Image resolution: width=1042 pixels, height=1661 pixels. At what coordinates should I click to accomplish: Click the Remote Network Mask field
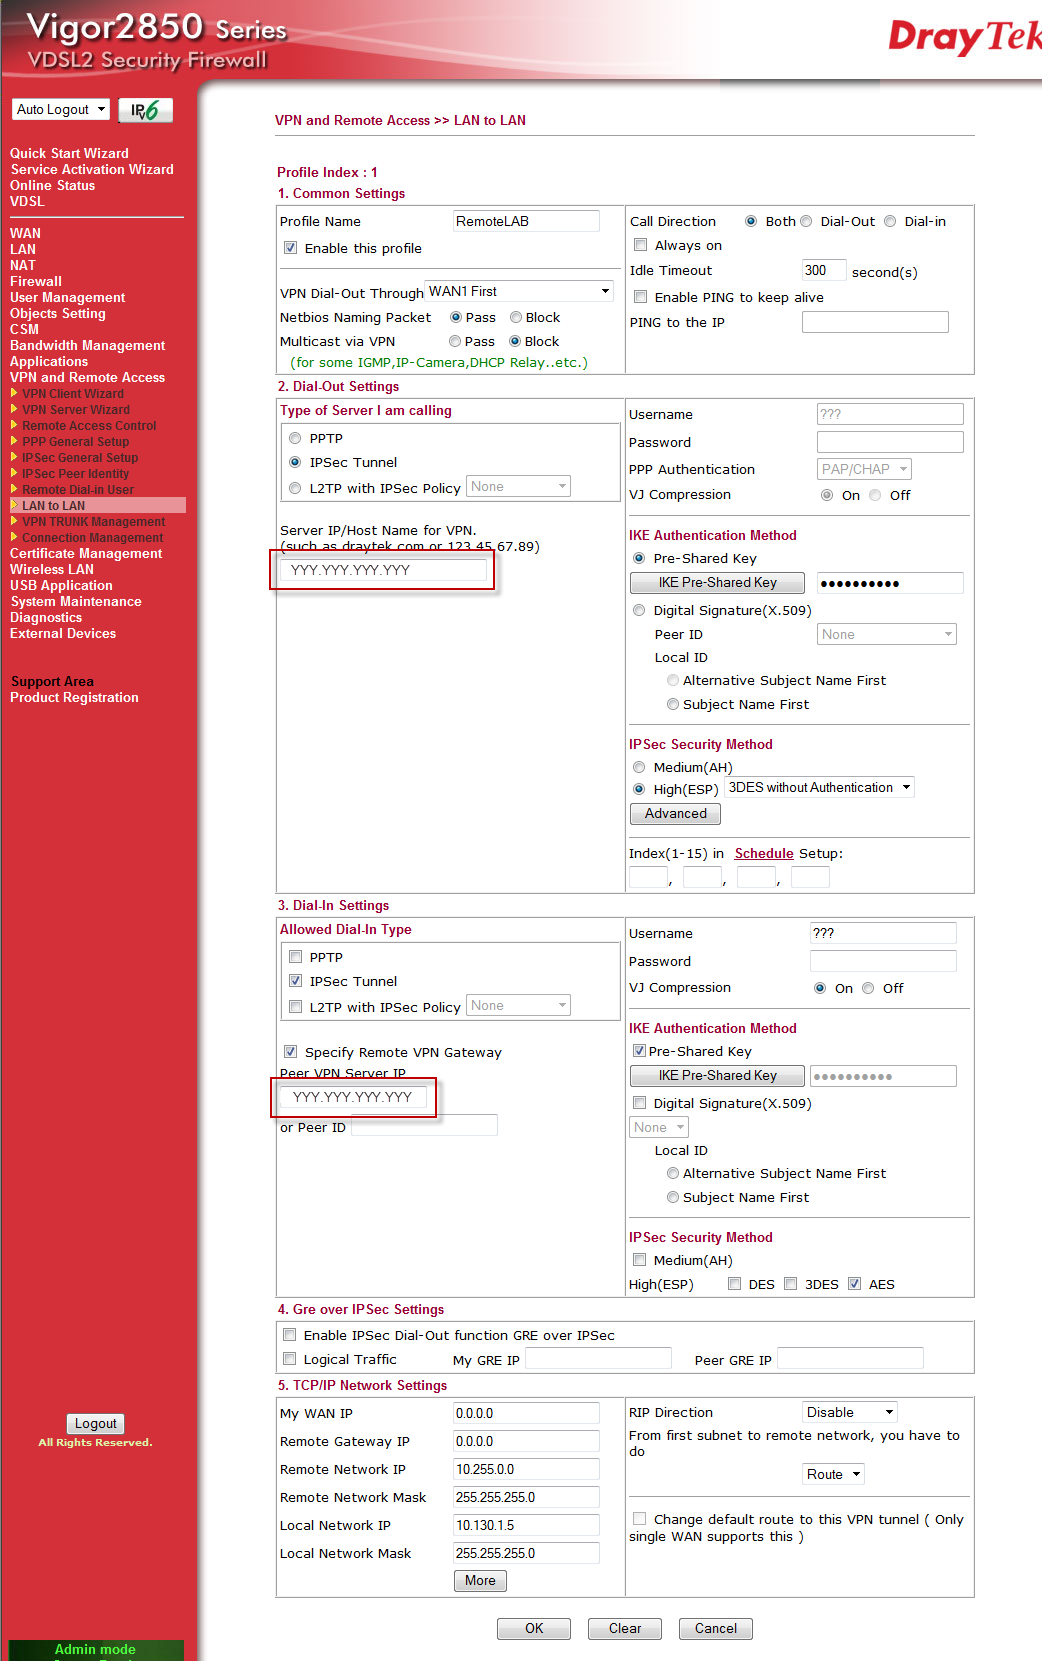tap(526, 1497)
